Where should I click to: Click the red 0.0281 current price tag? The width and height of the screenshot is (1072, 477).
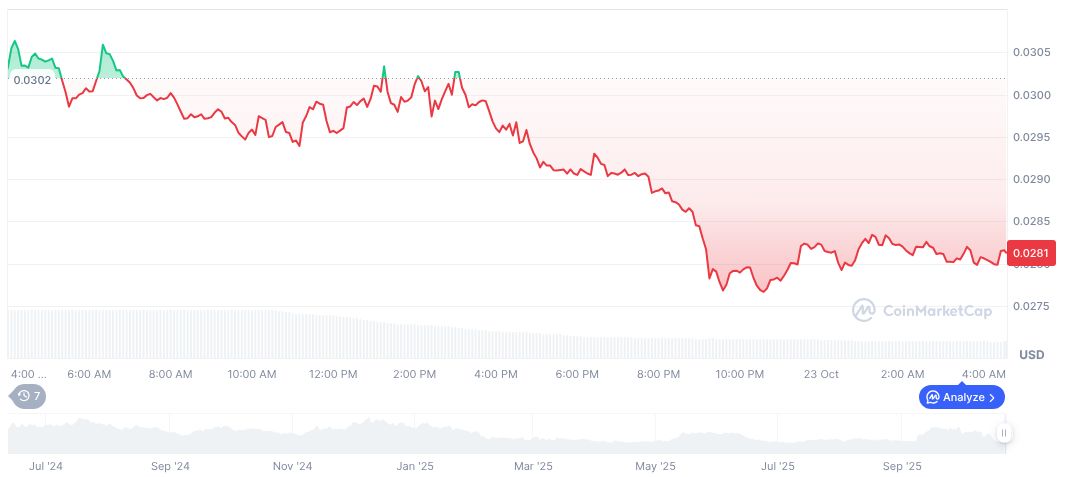coord(1029,254)
